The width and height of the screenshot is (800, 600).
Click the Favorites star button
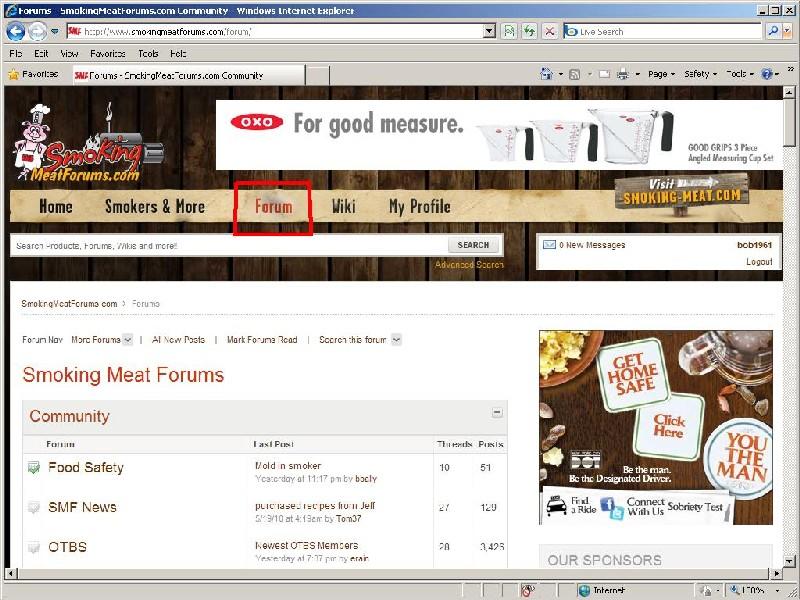coord(33,74)
